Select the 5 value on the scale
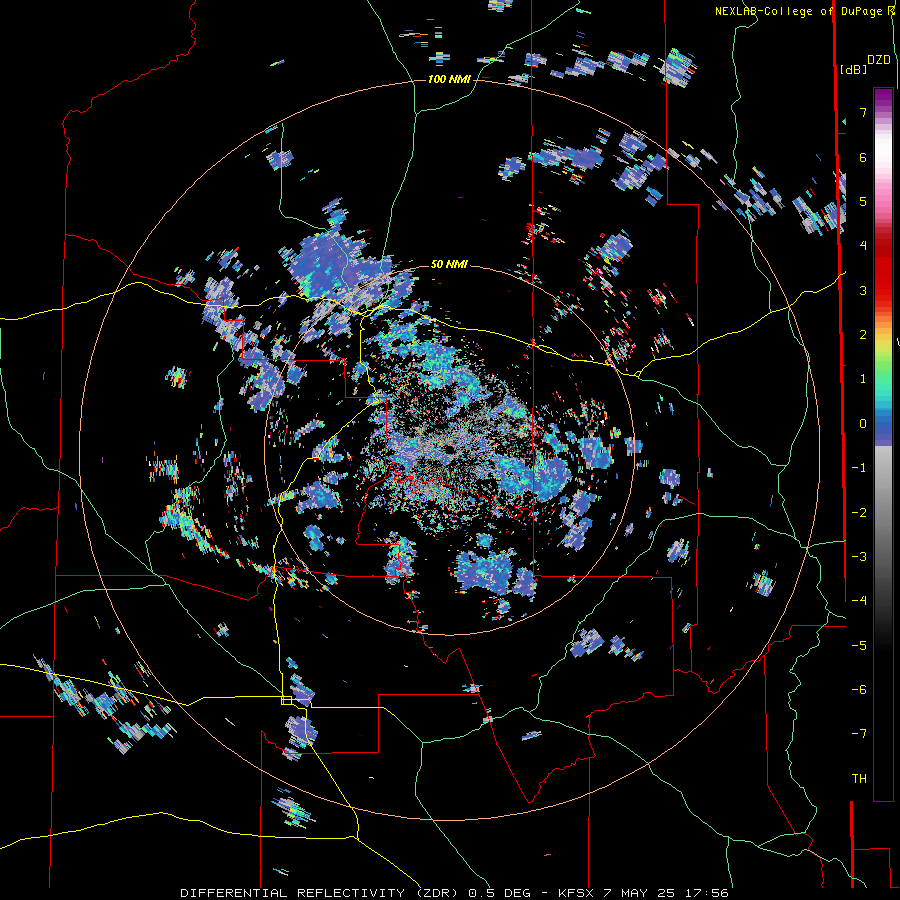The height and width of the screenshot is (900, 900). (x=863, y=201)
